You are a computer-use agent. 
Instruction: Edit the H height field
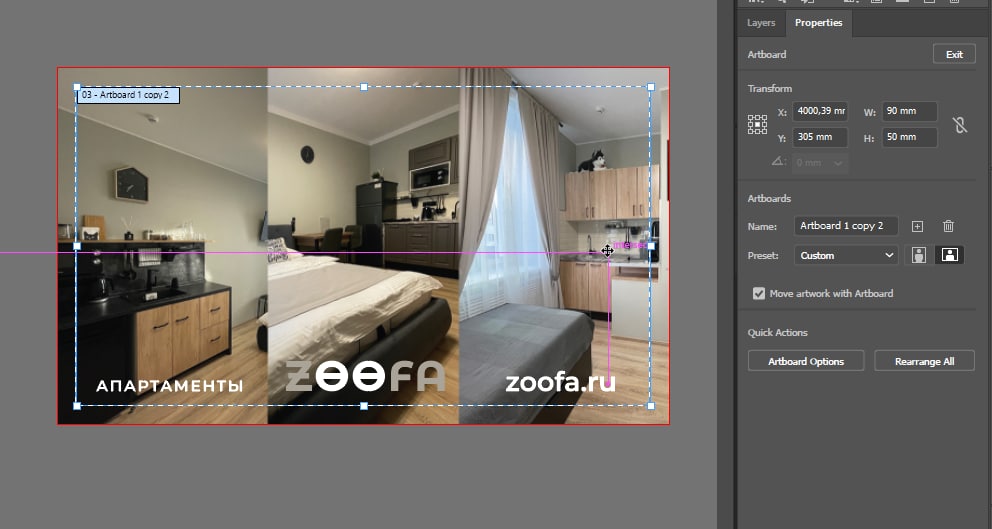pyautogui.click(x=910, y=137)
